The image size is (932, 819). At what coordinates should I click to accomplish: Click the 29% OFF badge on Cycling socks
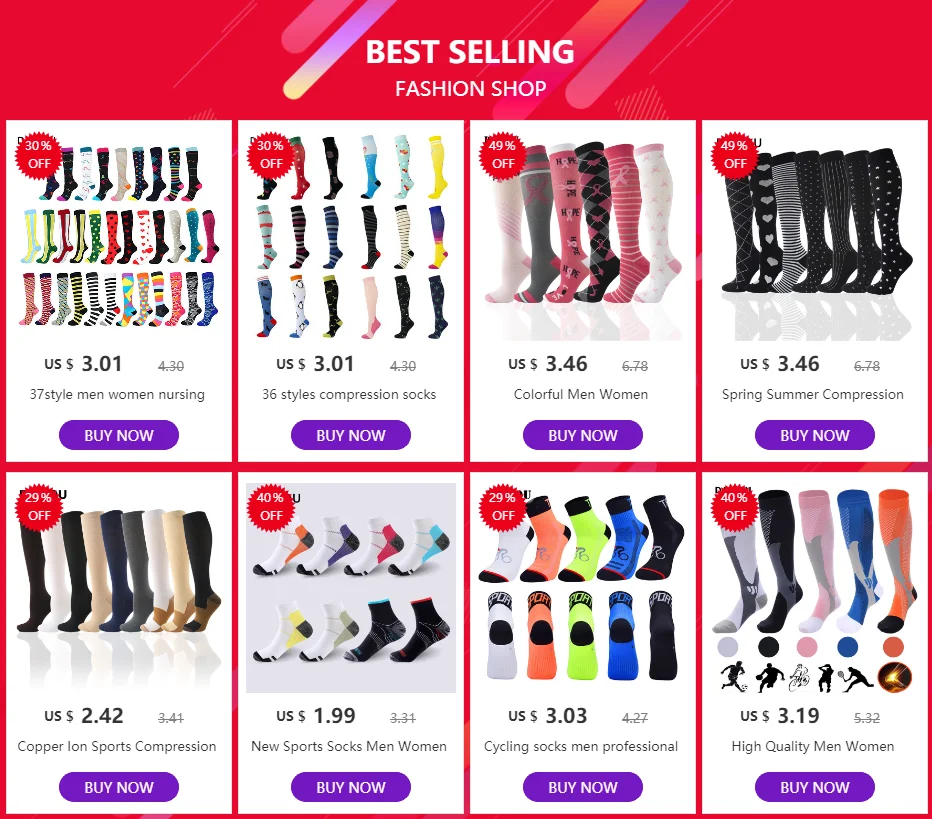click(502, 506)
